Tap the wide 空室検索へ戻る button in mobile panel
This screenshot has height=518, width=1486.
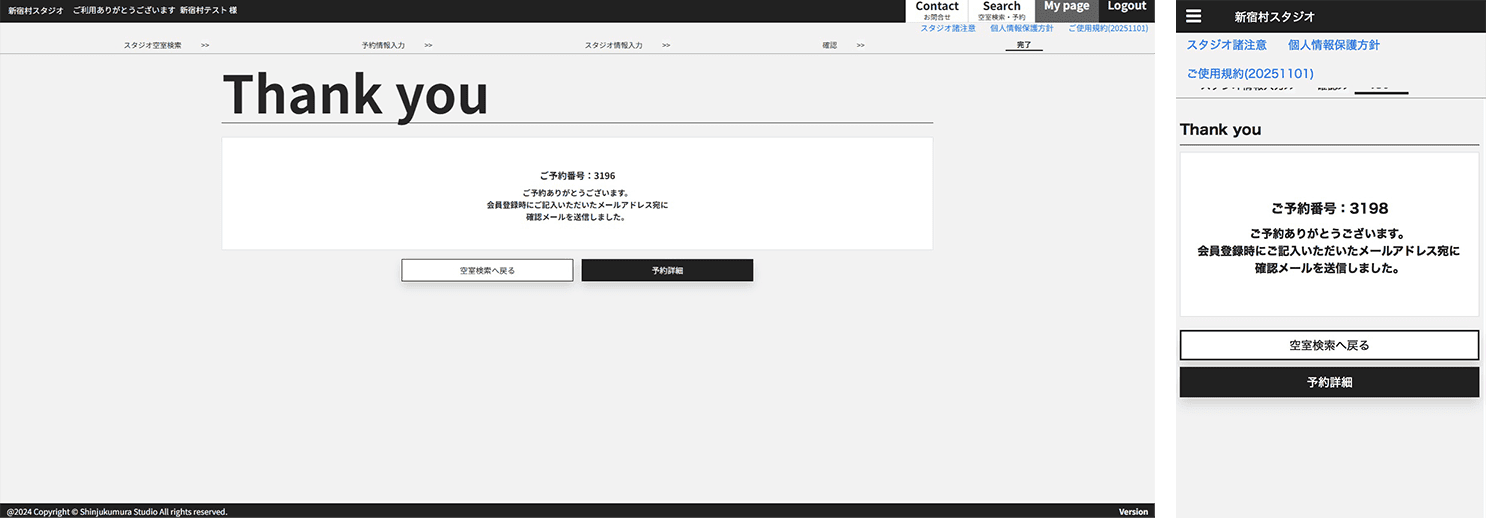click(1329, 345)
